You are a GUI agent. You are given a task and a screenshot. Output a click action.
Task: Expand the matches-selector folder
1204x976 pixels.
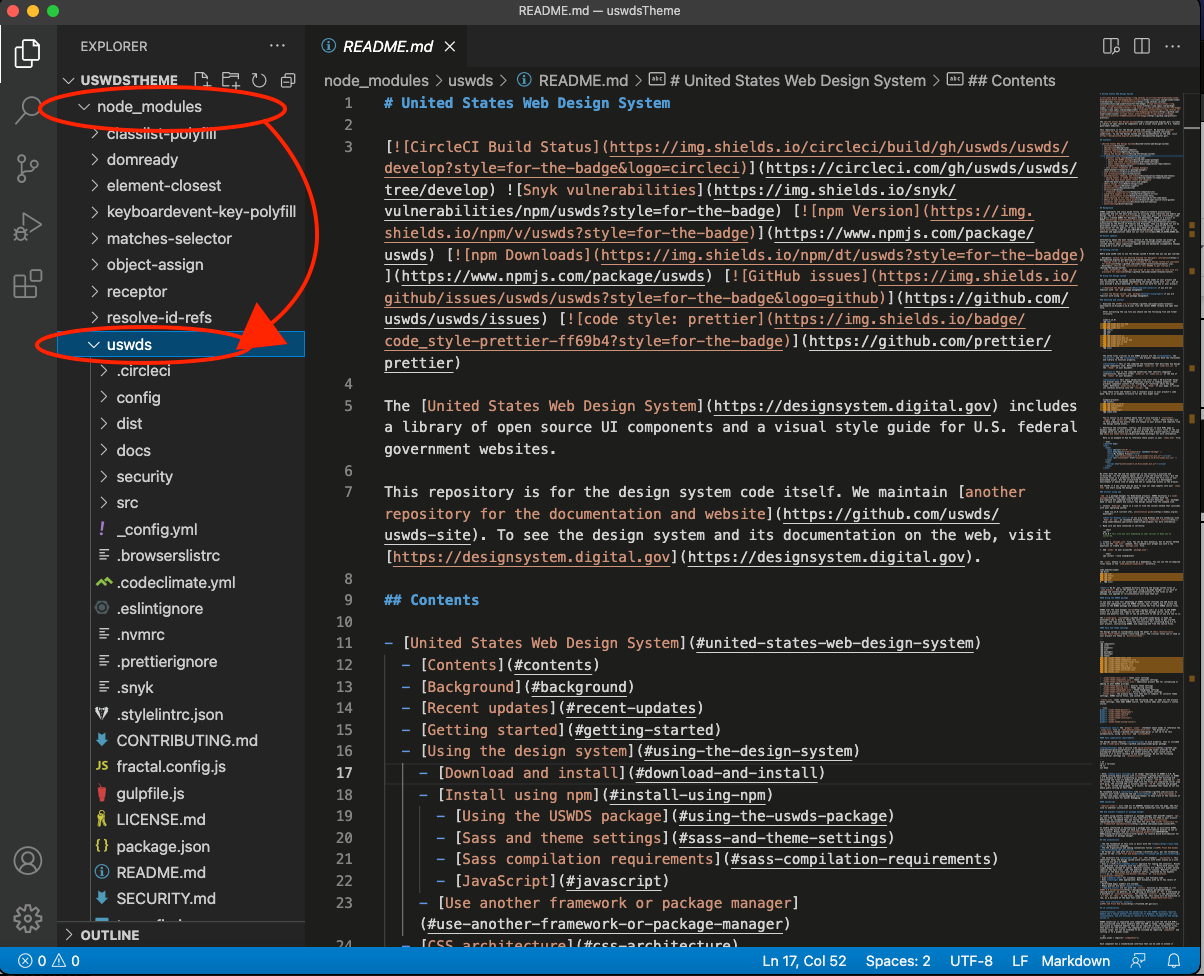click(x=181, y=239)
